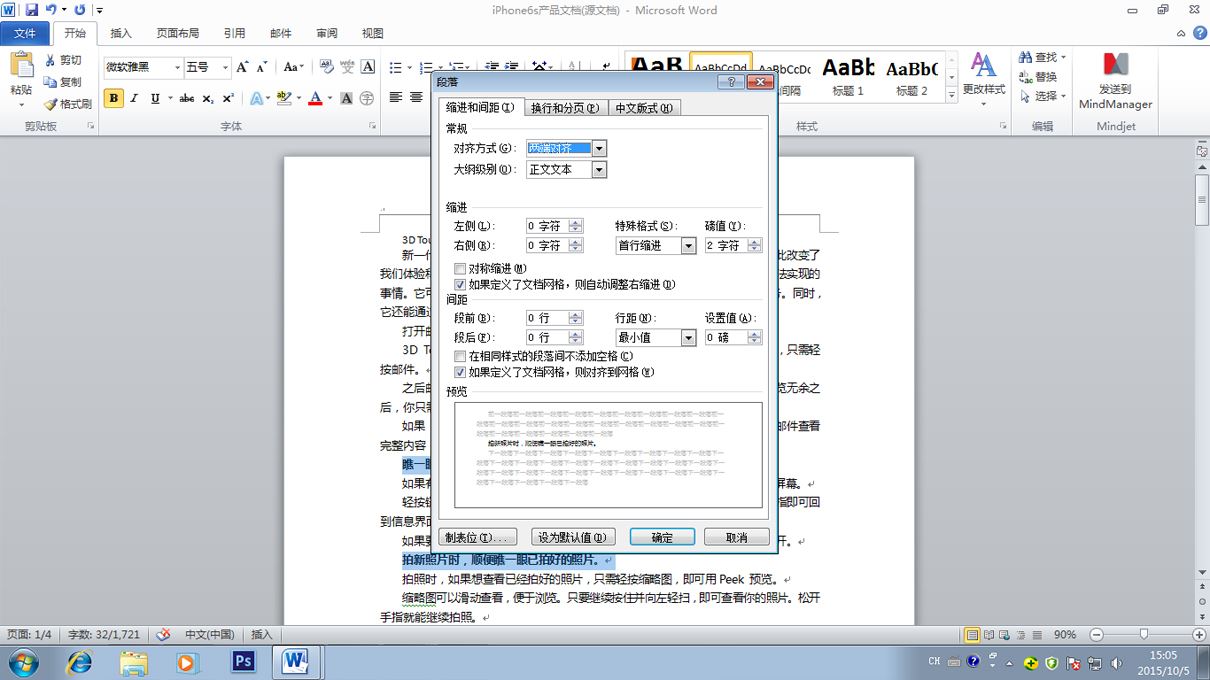Open Windows Explorer folder in taskbar
This screenshot has height=680, width=1210.
pyautogui.click(x=133, y=661)
